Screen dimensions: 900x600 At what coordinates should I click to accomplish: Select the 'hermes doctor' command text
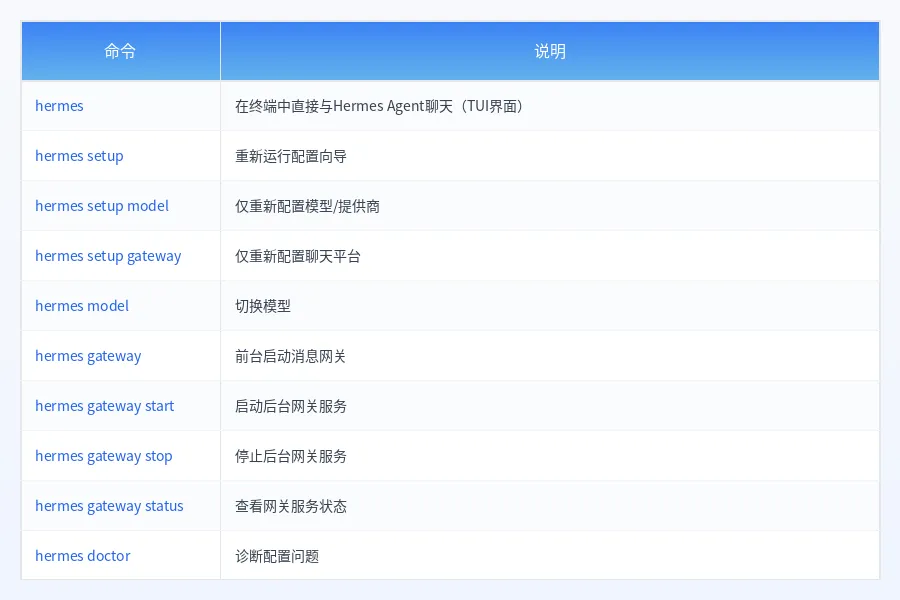click(83, 556)
